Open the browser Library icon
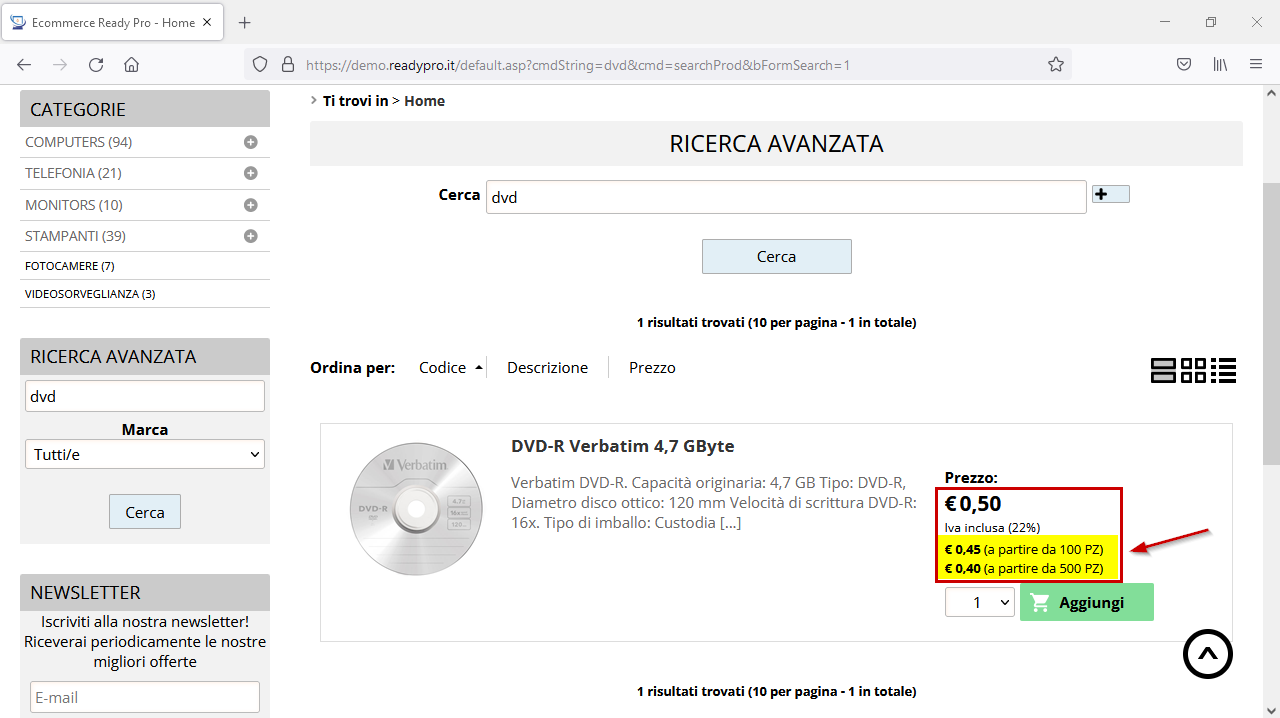This screenshot has width=1280, height=718. 1220,65
